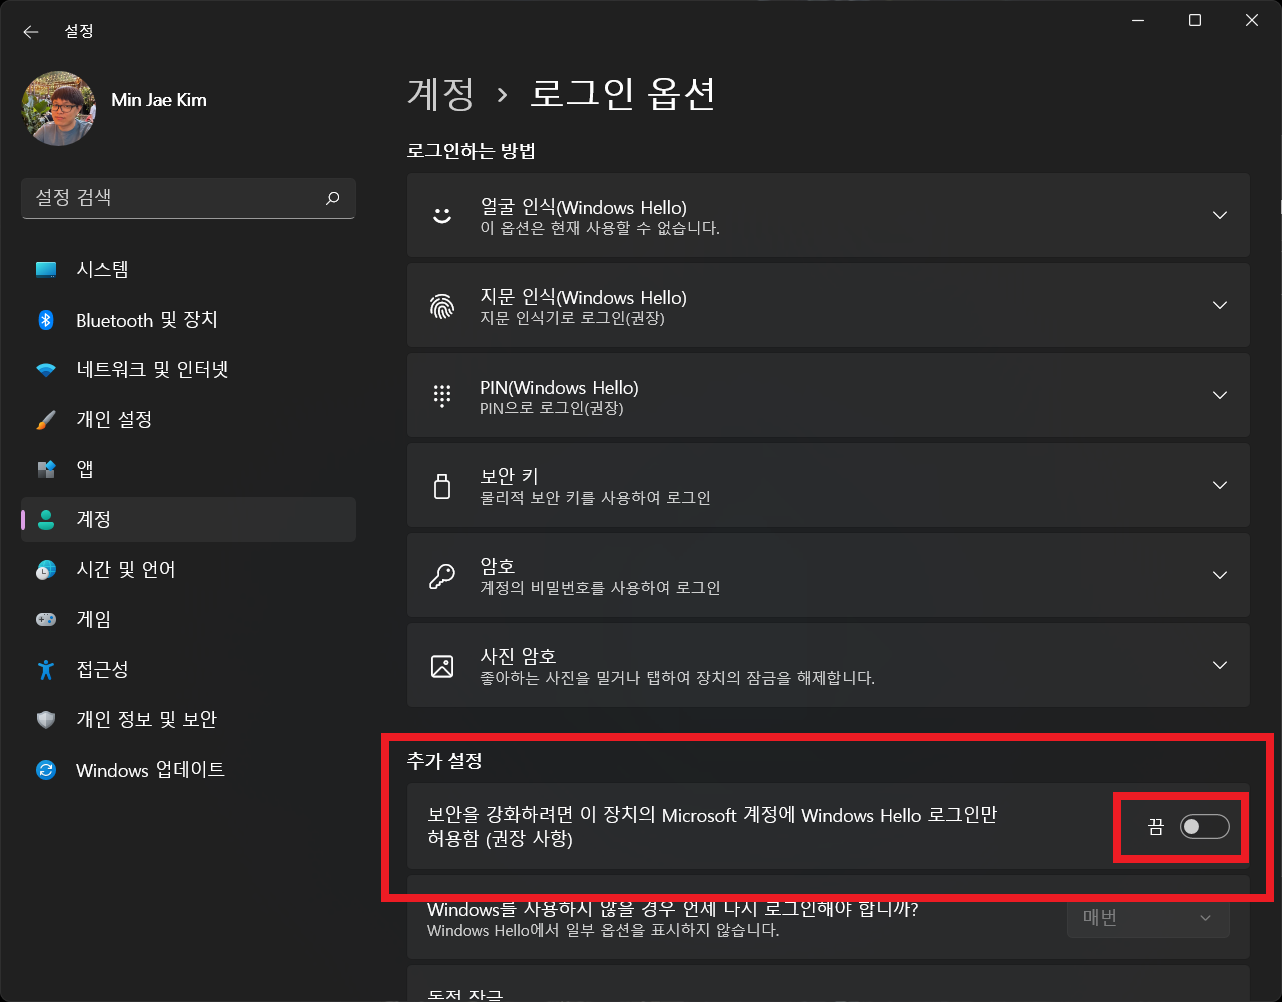Click the 로그인하는 방법 heading
1282x1002 pixels.
(x=471, y=152)
